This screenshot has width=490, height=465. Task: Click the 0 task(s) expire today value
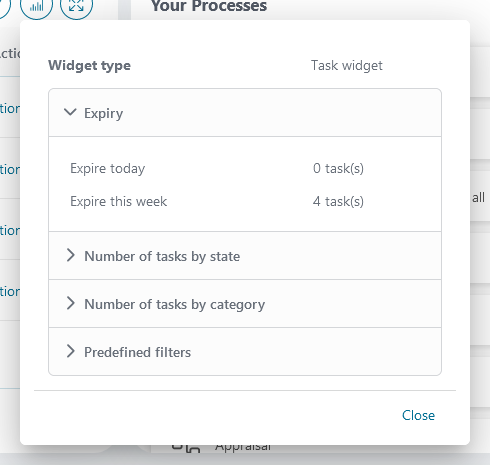pos(338,168)
